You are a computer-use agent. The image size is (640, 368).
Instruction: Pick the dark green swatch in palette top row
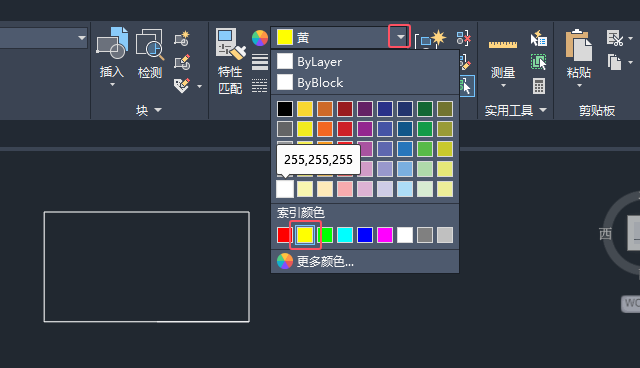pos(425,109)
